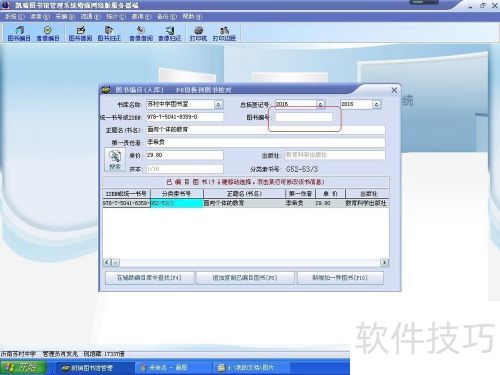Close the 图书编目 dialog
This screenshot has width=500, height=375.
tap(394, 90)
